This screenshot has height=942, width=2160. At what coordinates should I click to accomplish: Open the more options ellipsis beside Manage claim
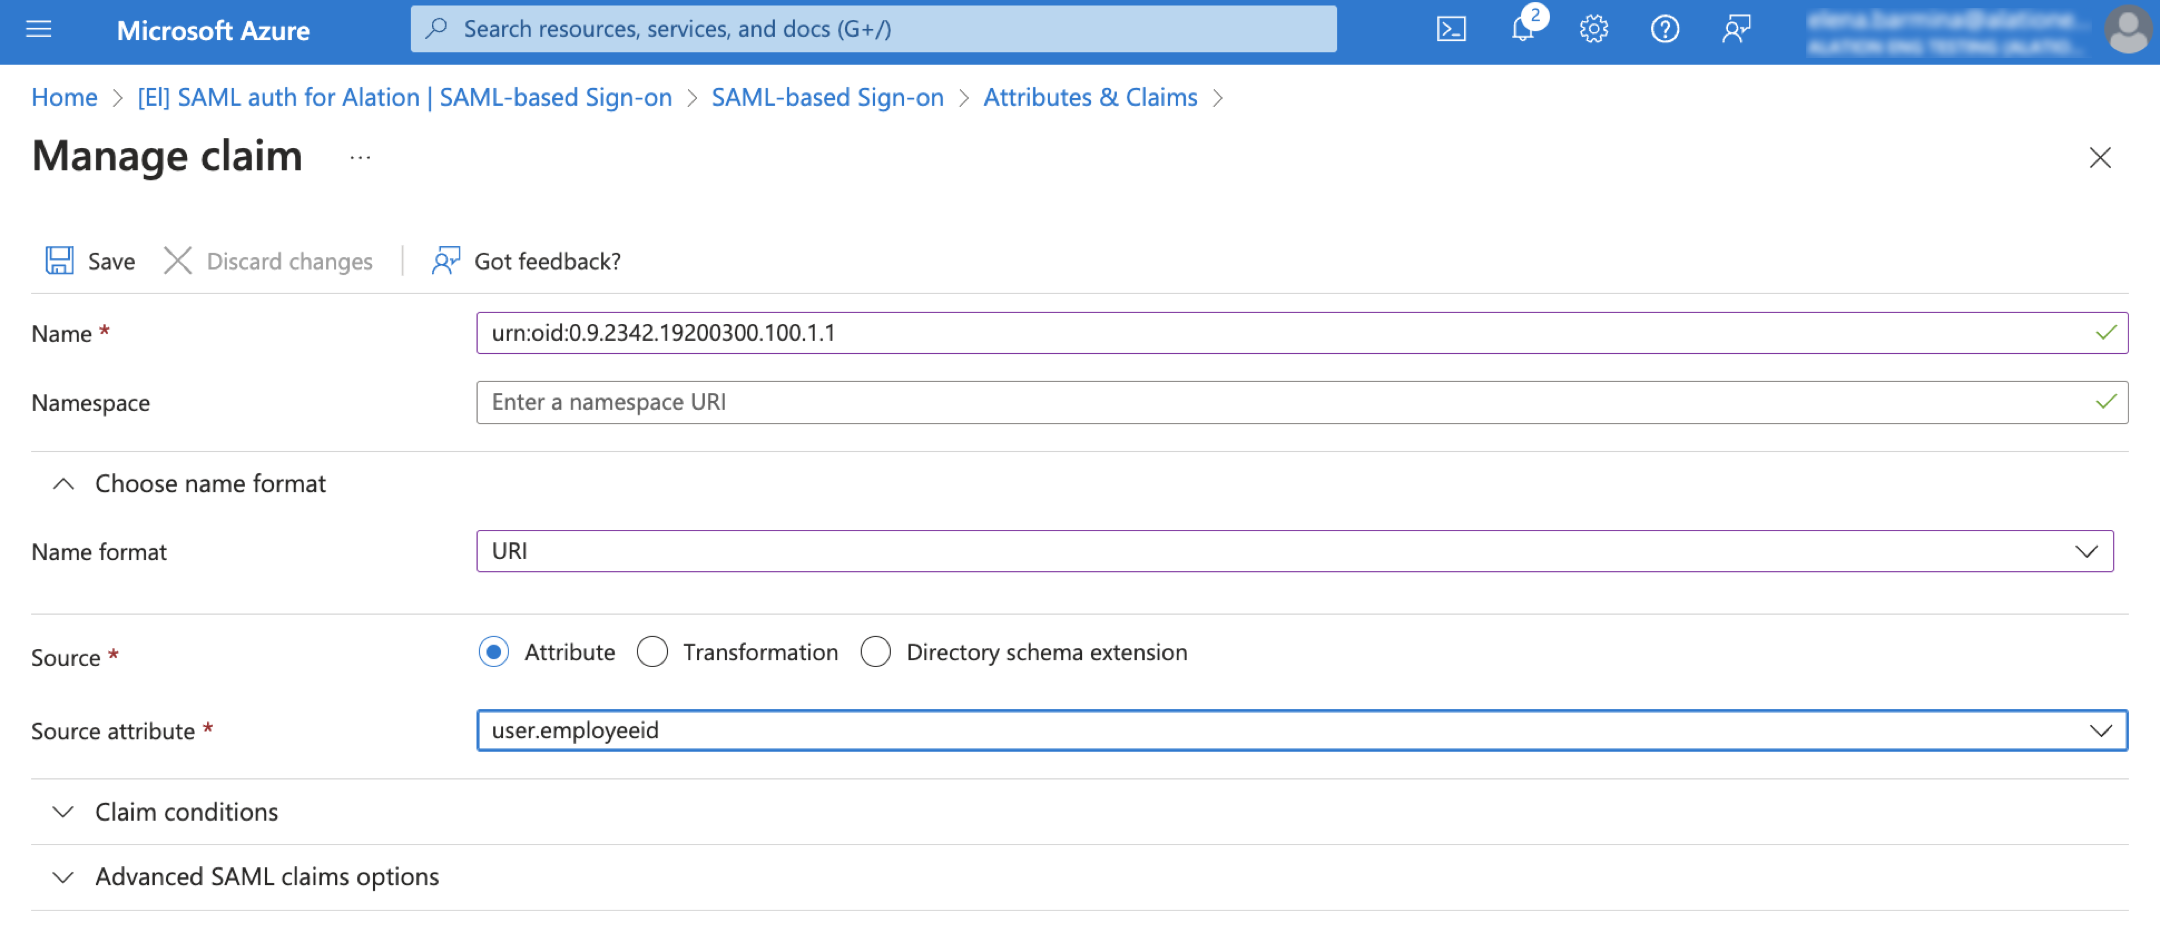(x=361, y=157)
